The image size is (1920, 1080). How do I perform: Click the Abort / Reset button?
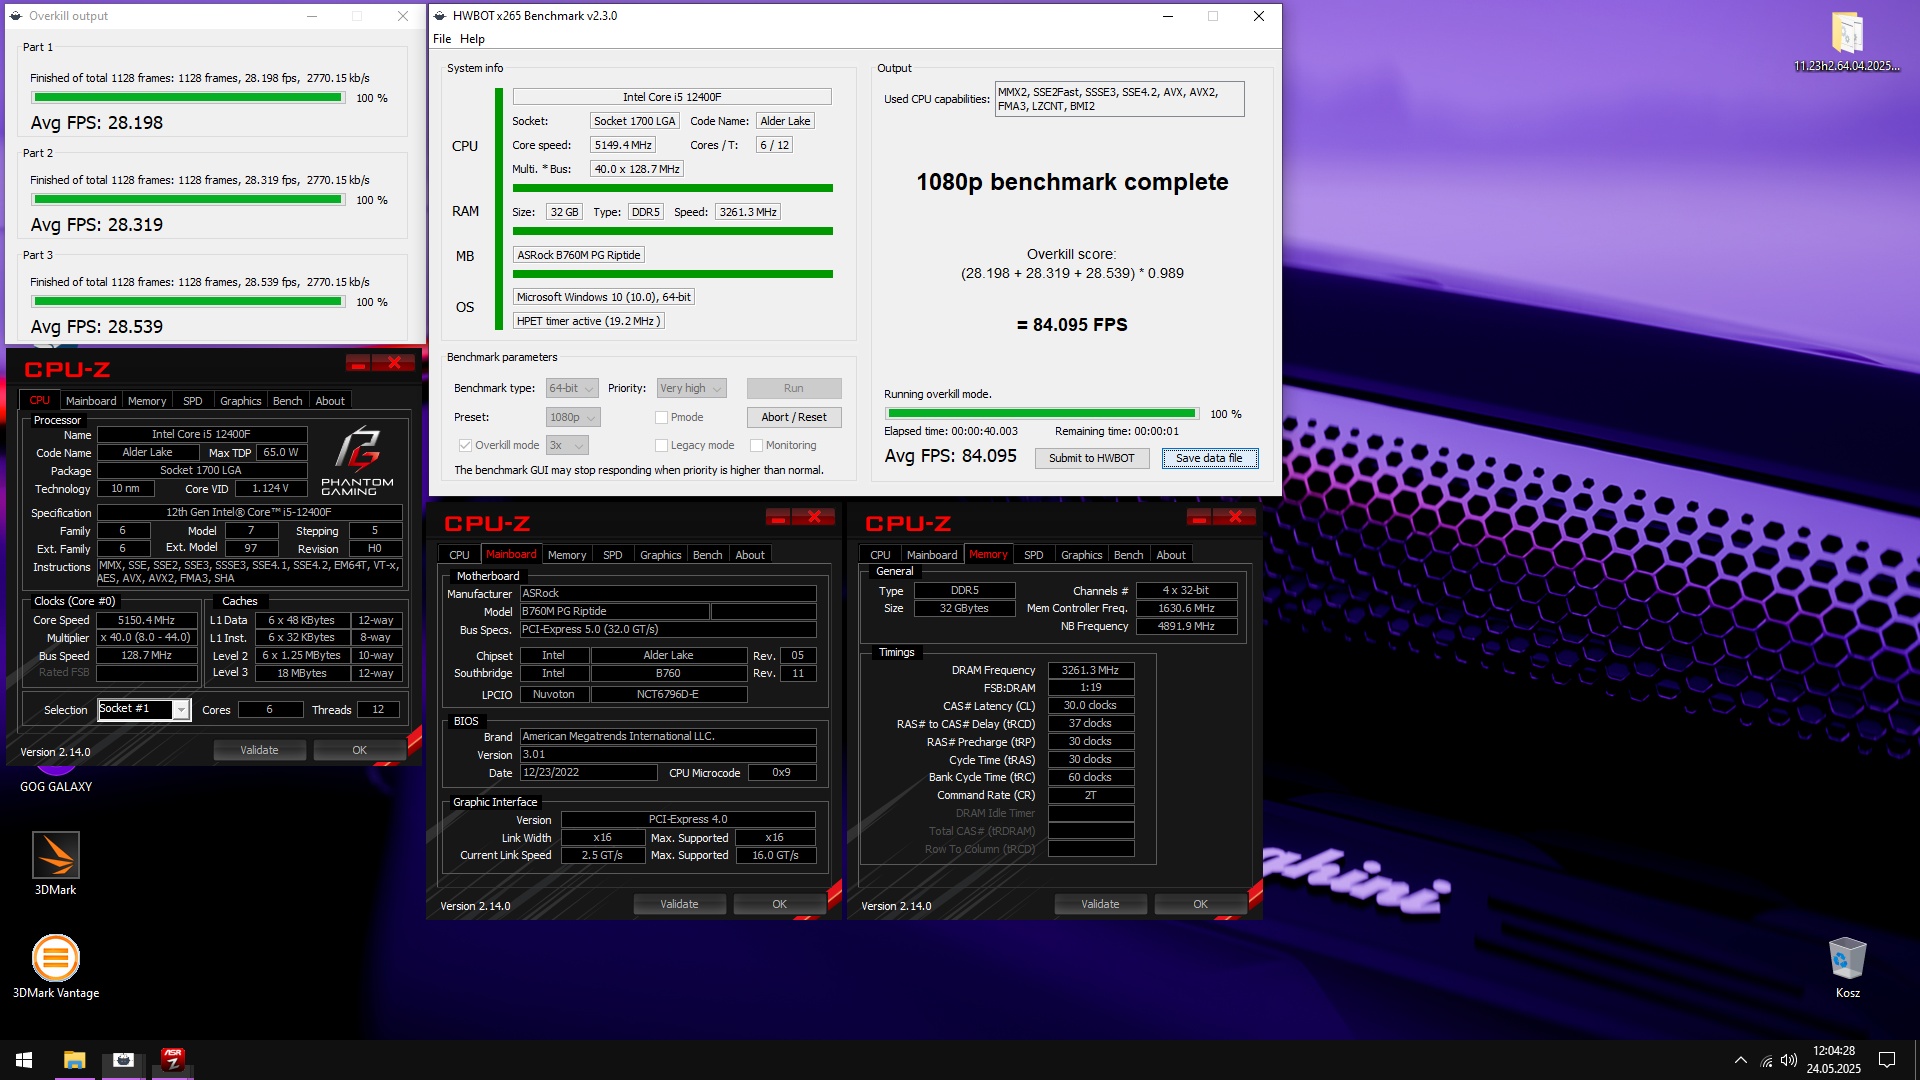794,417
